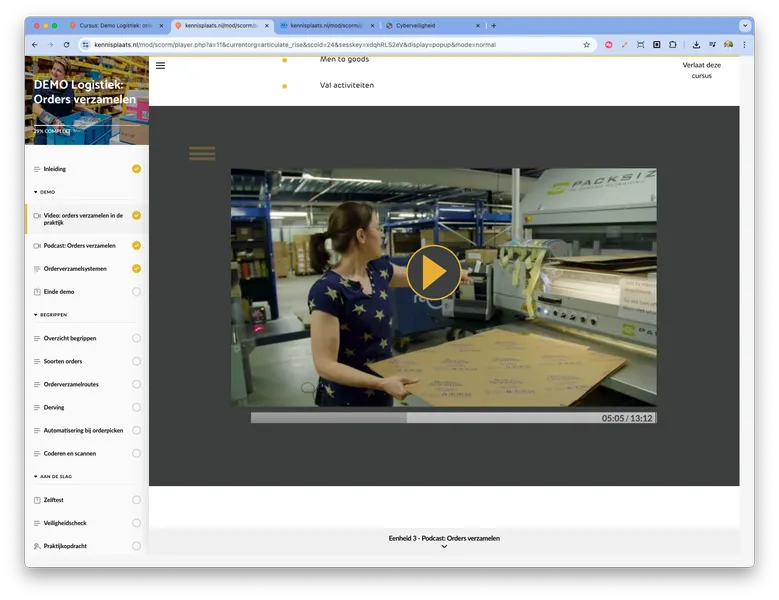This screenshot has height=600, width=779.
Task: Reload the current page
Action: point(67,45)
